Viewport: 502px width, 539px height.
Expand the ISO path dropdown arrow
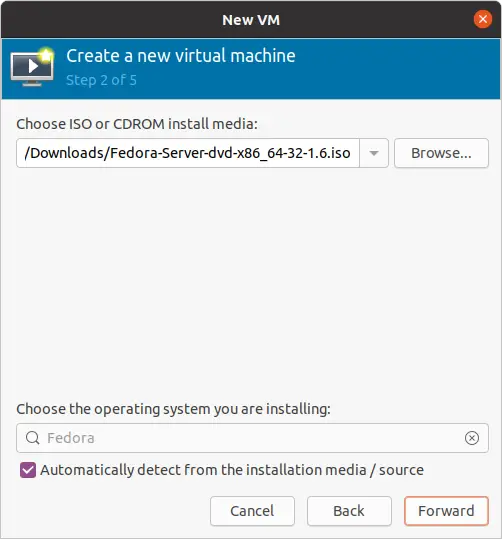[374, 153]
